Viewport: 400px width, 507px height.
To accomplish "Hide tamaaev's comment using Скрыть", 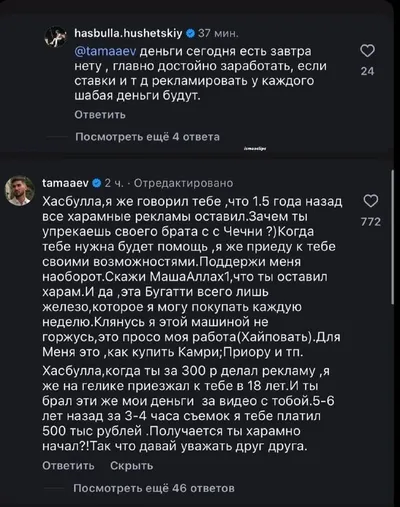I will (132, 466).
